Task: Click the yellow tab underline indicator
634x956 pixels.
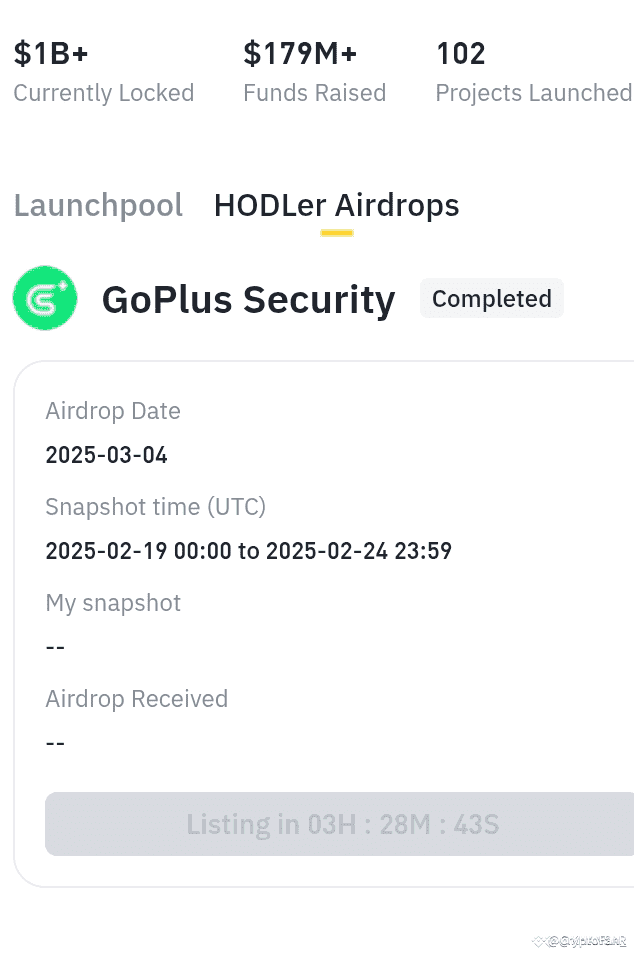Action: [x=336, y=231]
